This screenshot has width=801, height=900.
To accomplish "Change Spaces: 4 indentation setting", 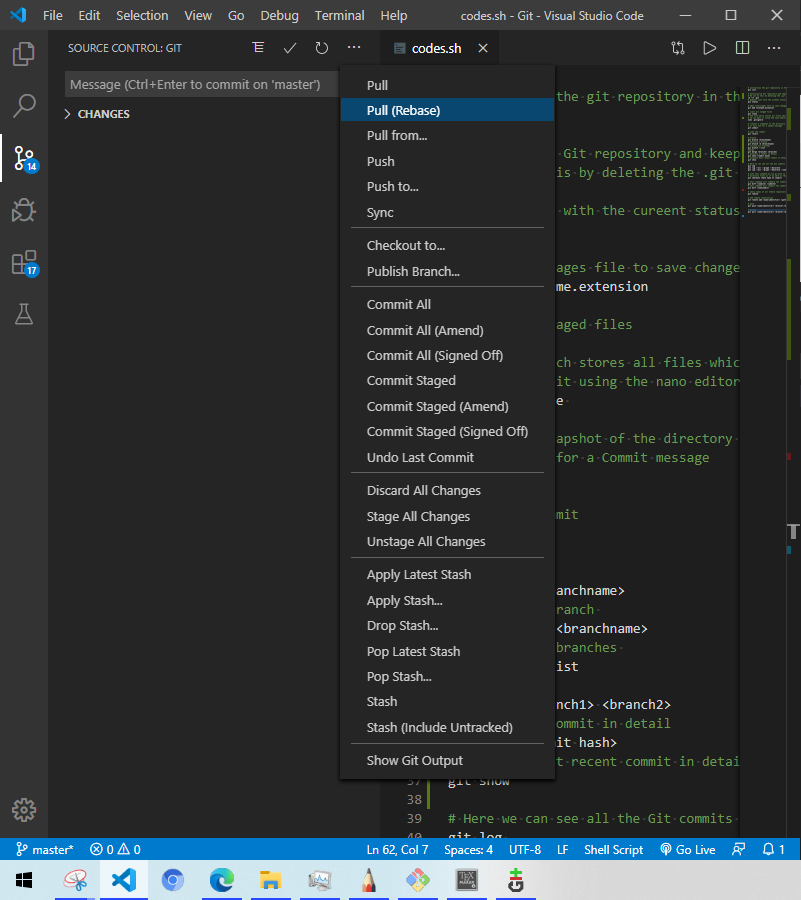I will [x=468, y=849].
